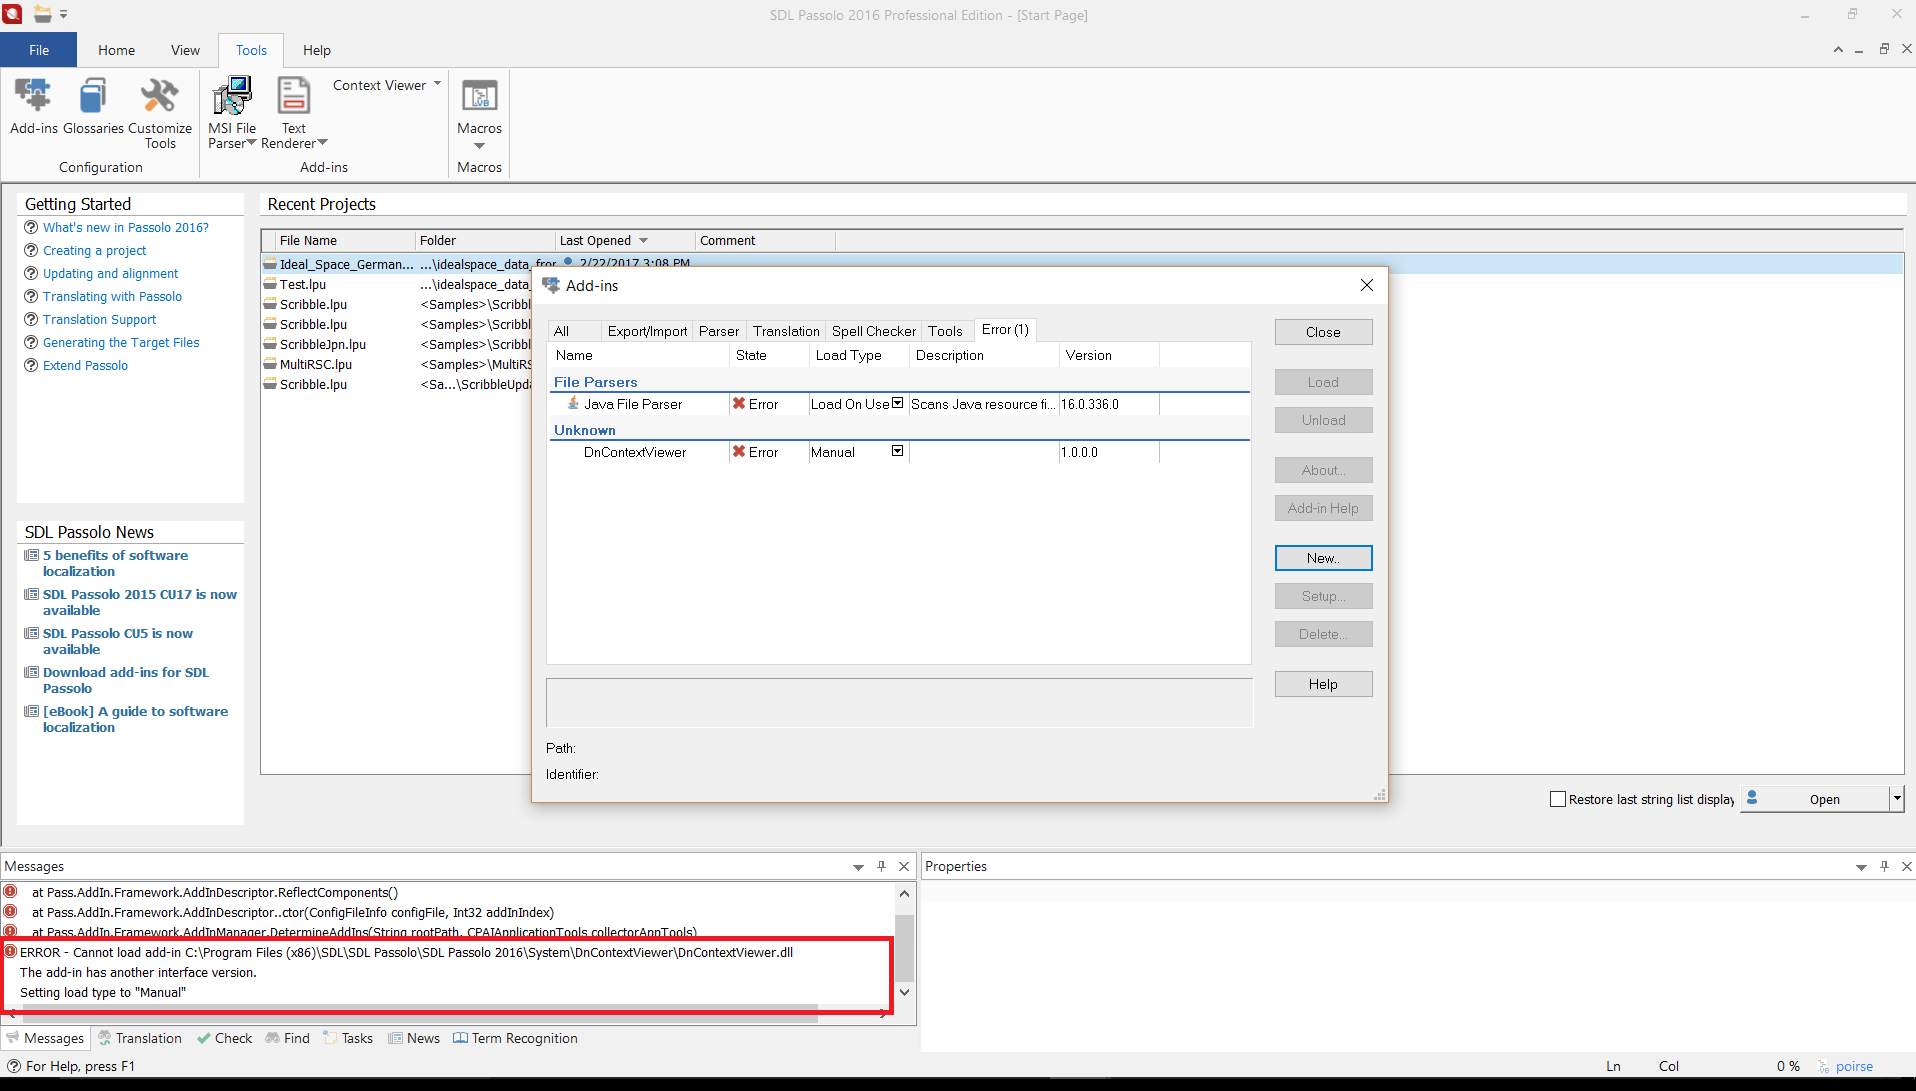Open the Download add-ins for SDL Passolo link
The height and width of the screenshot is (1091, 1916).
click(x=126, y=680)
